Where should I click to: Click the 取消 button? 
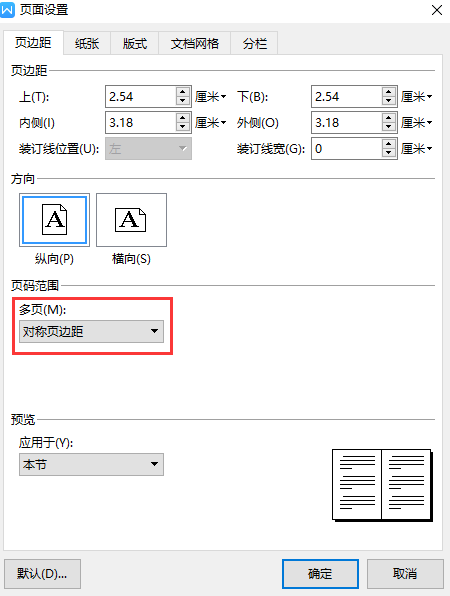tap(405, 573)
